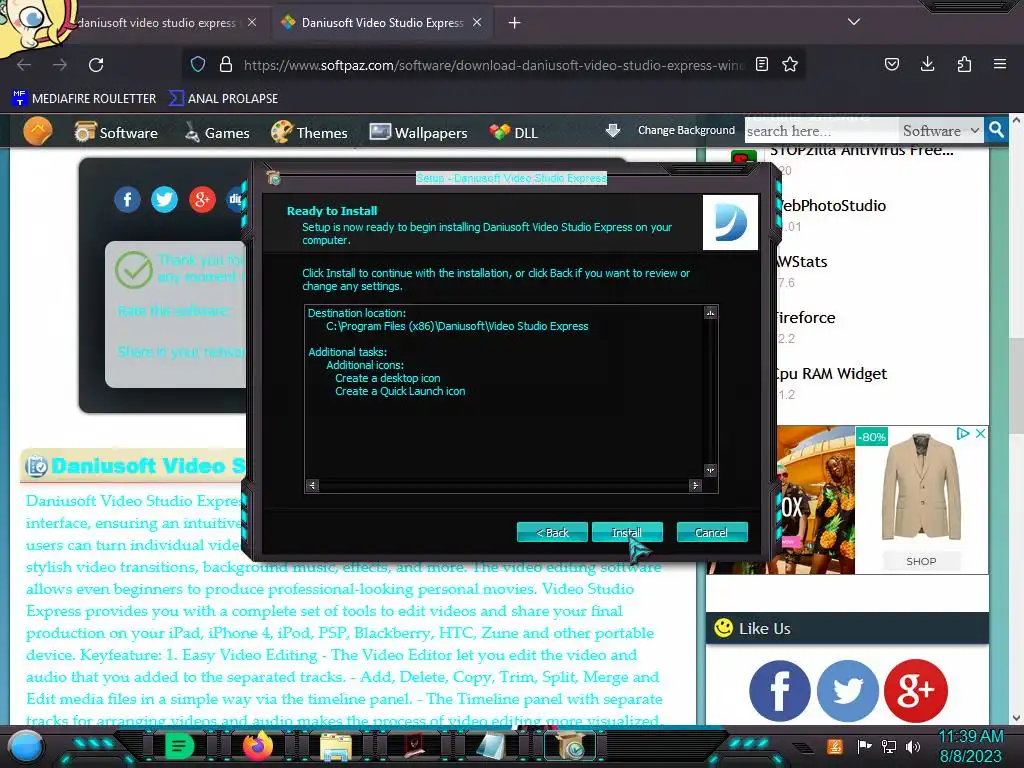This screenshot has height=768, width=1024.
Task: Open Pocket save icon
Action: (x=891, y=64)
